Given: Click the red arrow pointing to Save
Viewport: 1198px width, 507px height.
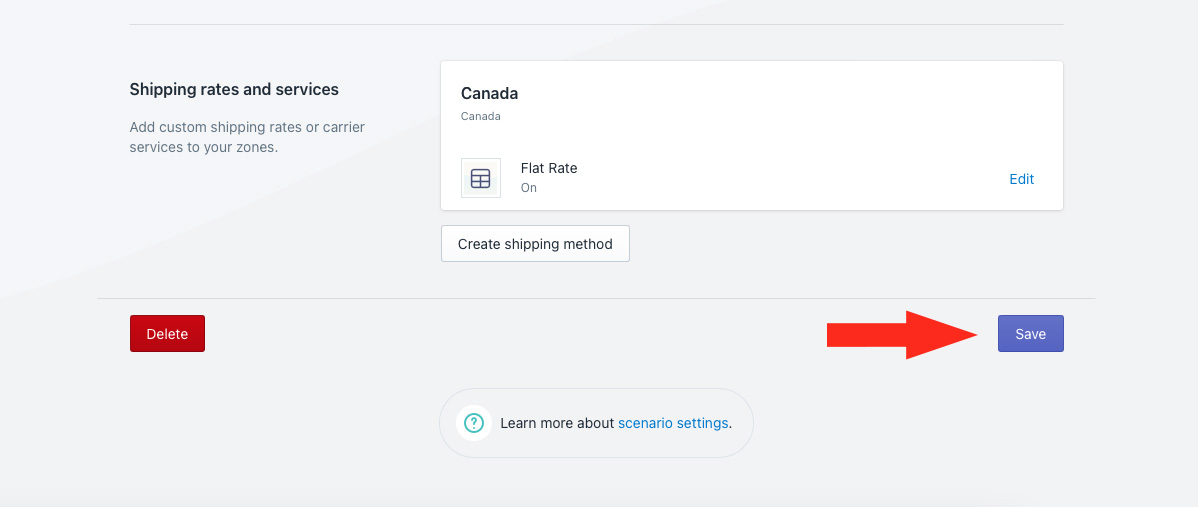Looking at the screenshot, I should 900,334.
